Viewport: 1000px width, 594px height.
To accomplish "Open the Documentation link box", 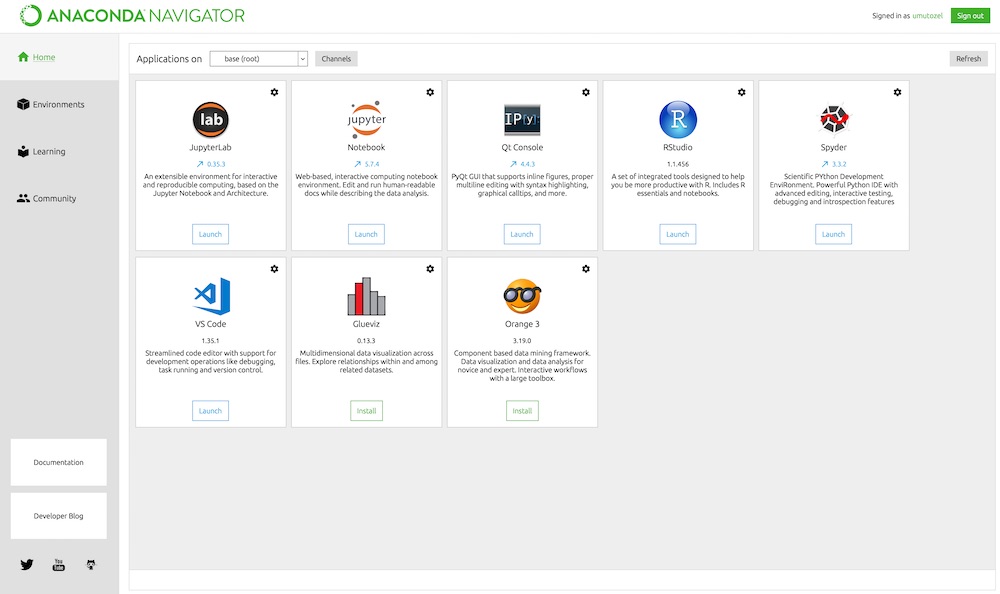I will click(59, 462).
